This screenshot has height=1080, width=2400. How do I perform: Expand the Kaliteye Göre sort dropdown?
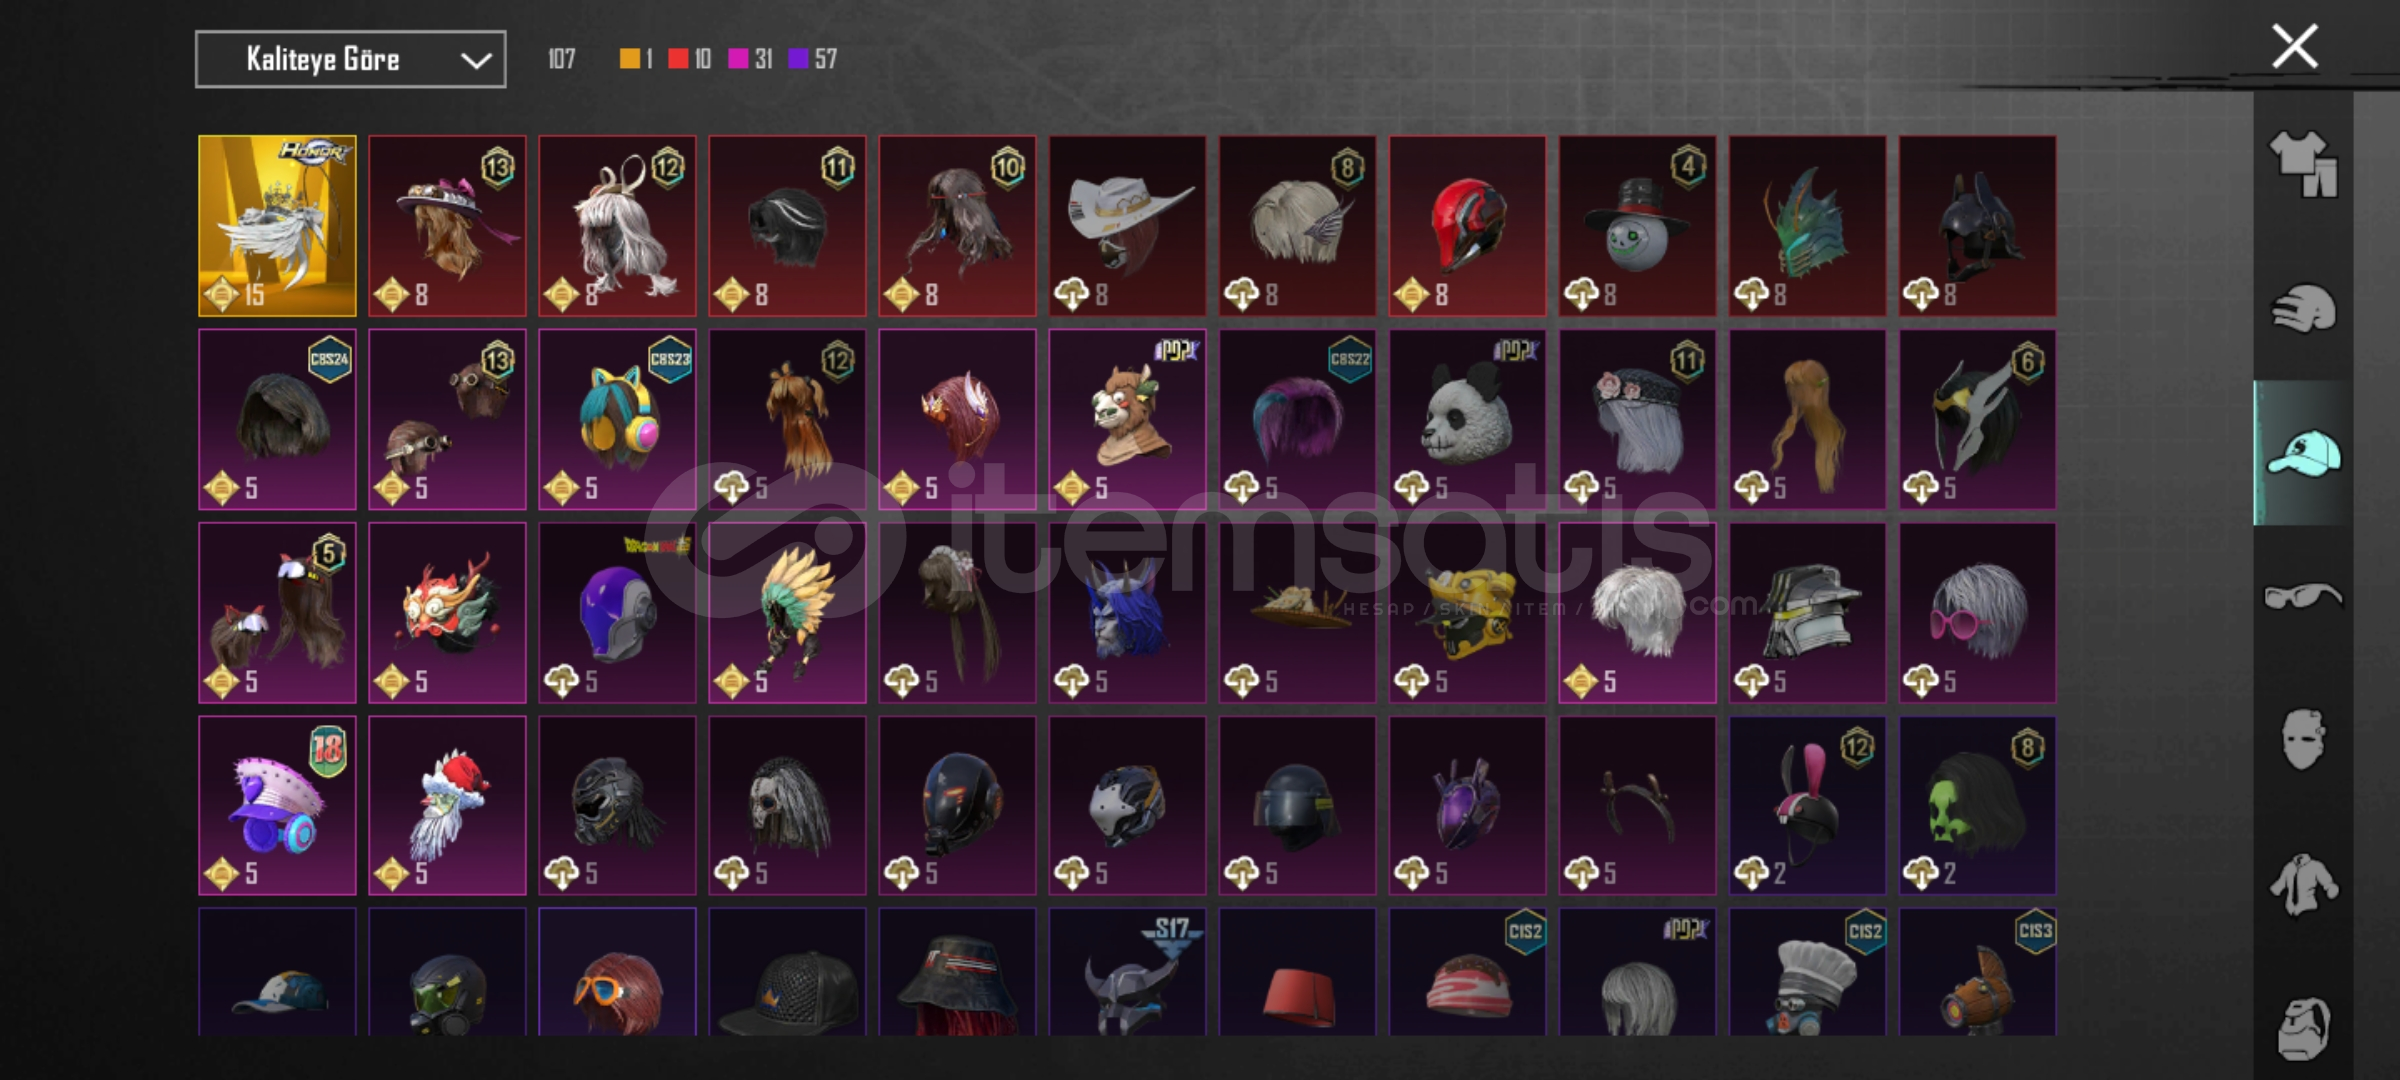350,59
